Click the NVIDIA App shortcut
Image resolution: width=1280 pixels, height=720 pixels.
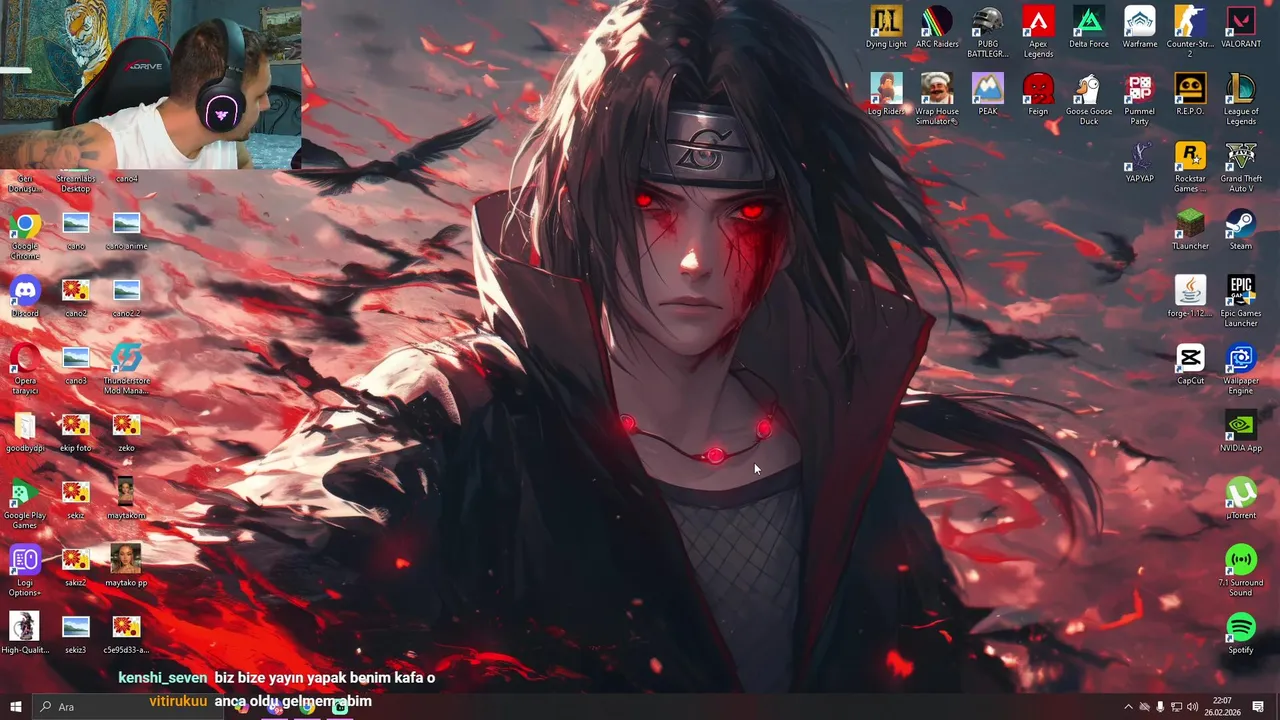pos(1241,431)
